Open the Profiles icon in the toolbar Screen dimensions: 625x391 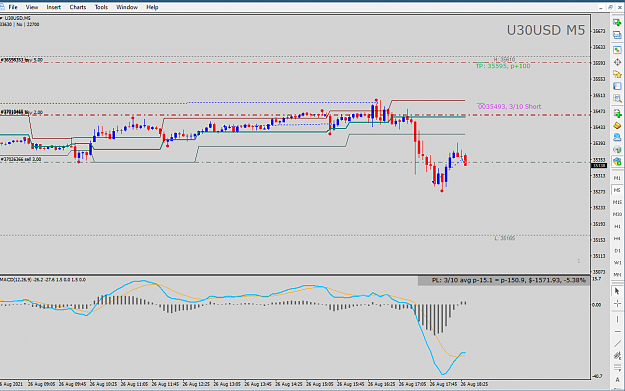click(x=617, y=35)
